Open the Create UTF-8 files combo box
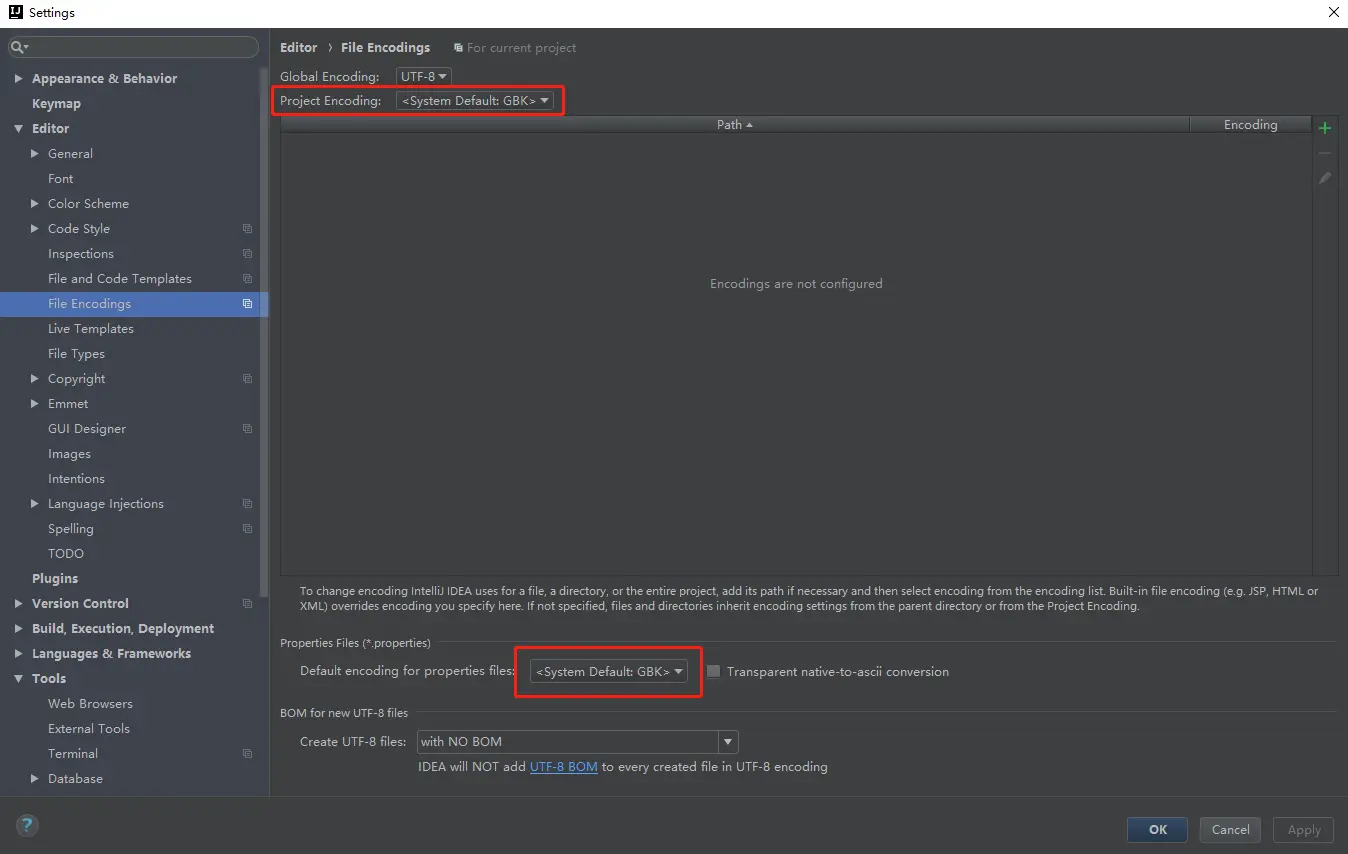The image size is (1348, 854). 578,742
